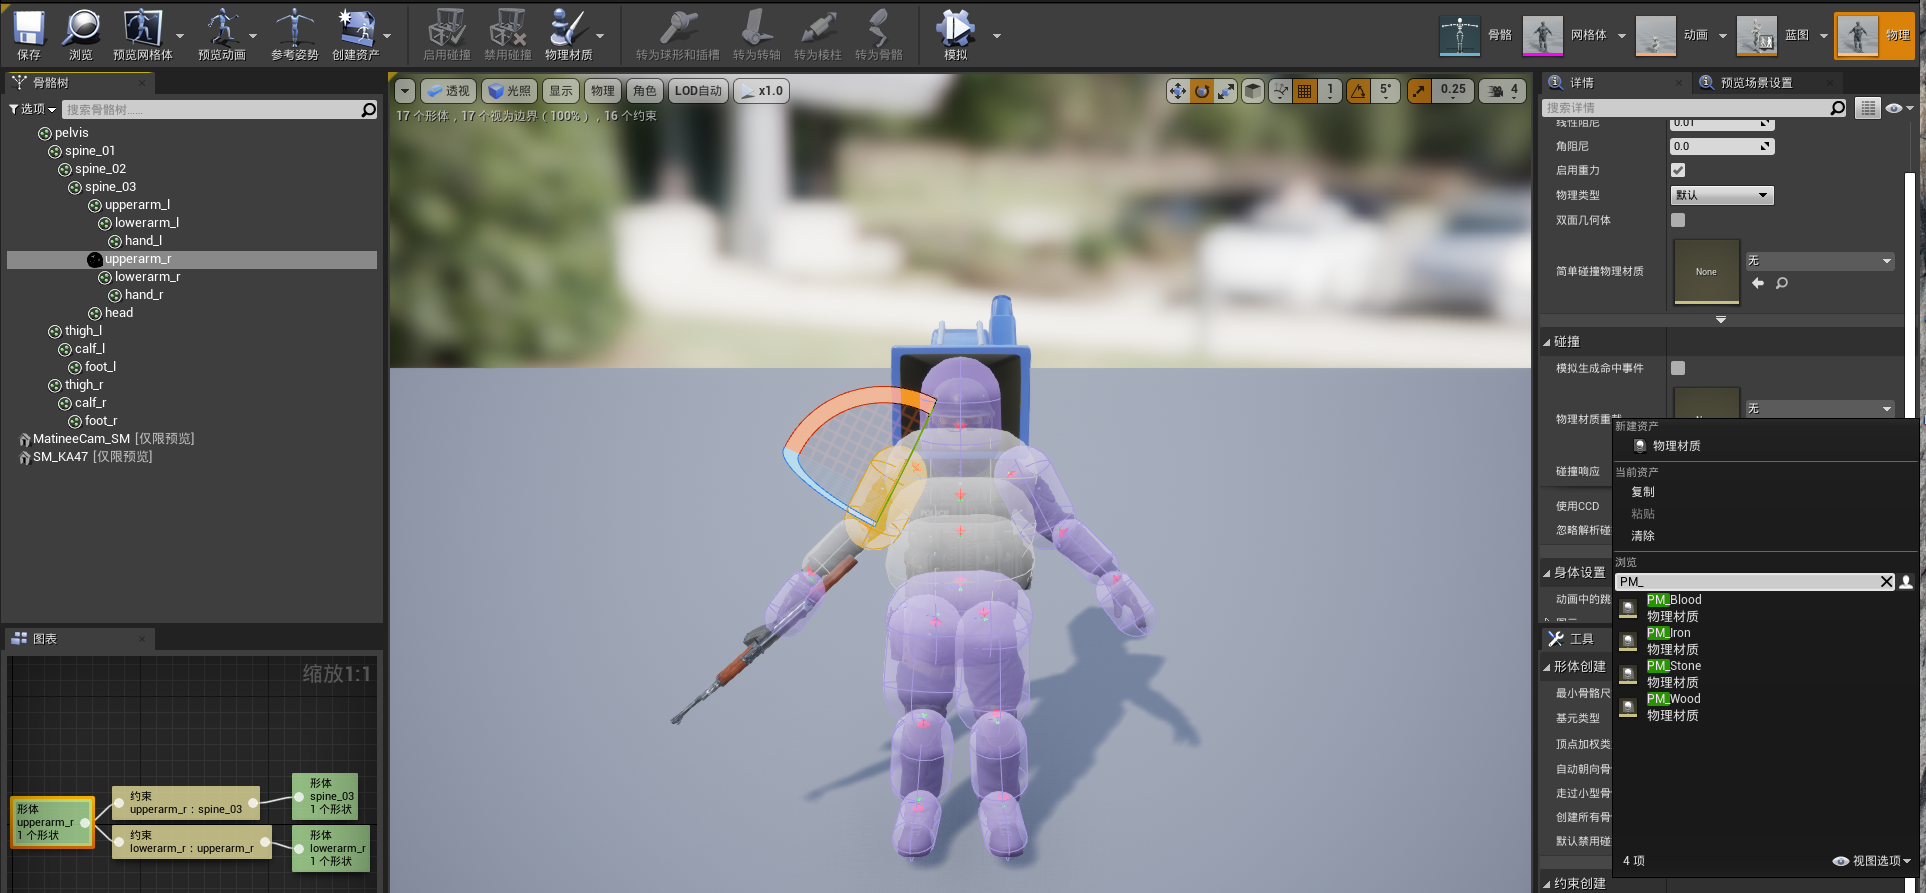Screen dimensions: 1926x893
Task: Browse to asset magnifier under 简单碰撞物理材质
Action: (x=1782, y=283)
